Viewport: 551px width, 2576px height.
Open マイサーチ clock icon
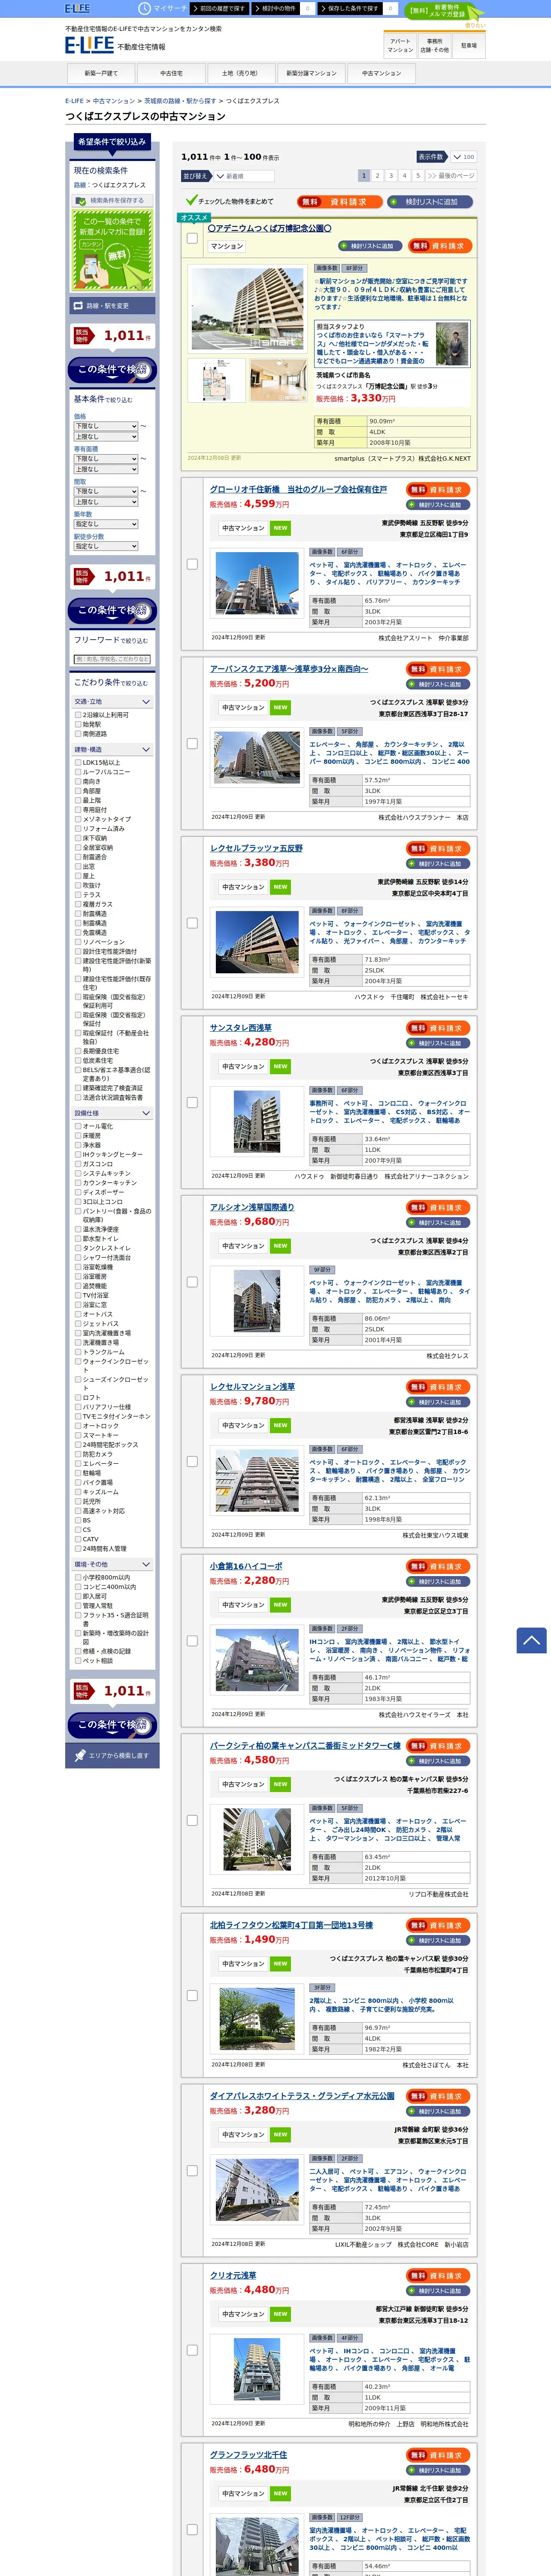[144, 8]
